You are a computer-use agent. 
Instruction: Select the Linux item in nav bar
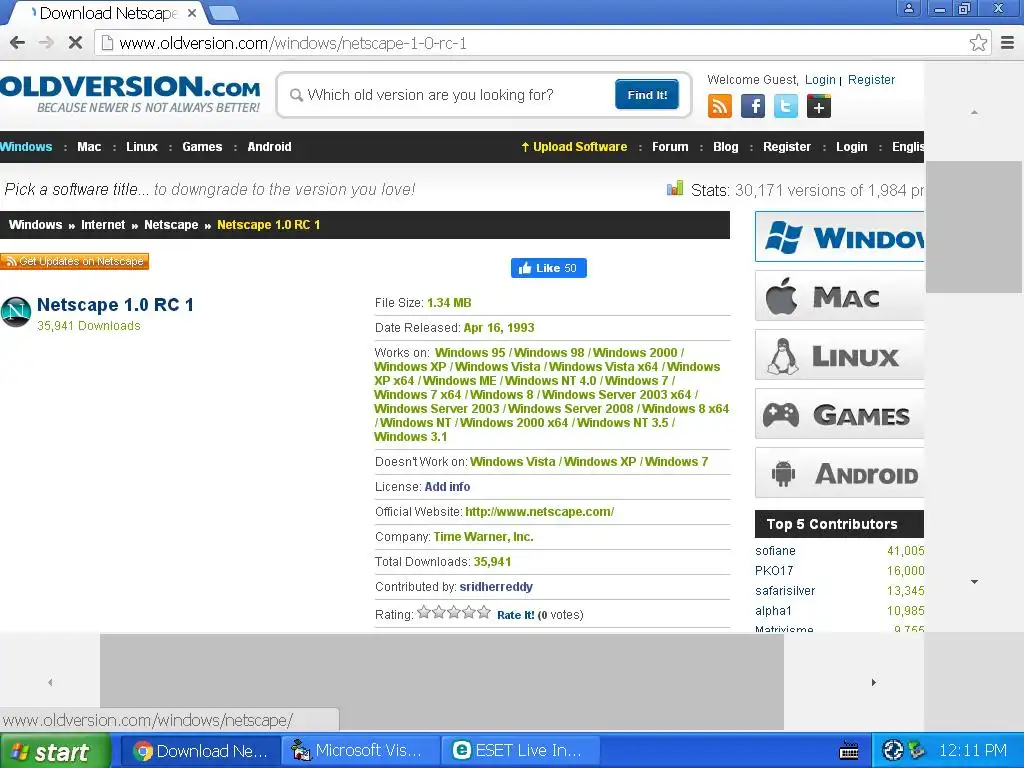coord(142,147)
